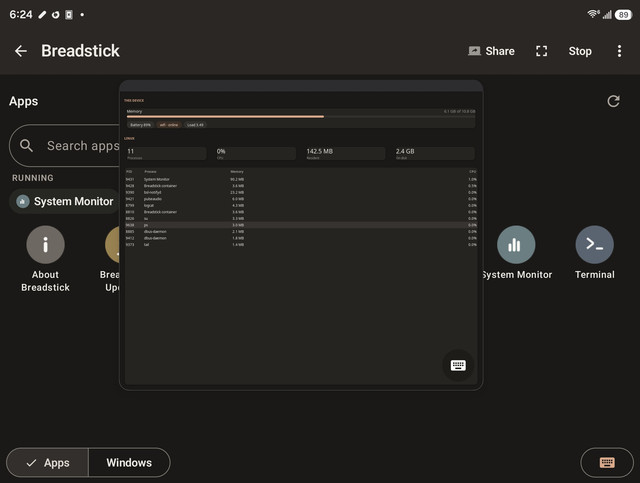Screen dimensions: 640x483
Task: Tap the pencil notification icon in status bar
Action: pyautogui.click(x=42, y=15)
